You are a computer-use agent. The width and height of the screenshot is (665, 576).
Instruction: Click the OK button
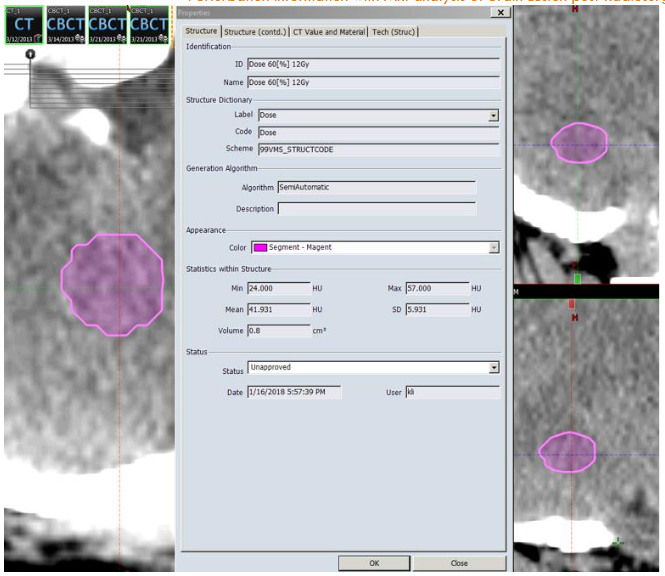click(374, 563)
